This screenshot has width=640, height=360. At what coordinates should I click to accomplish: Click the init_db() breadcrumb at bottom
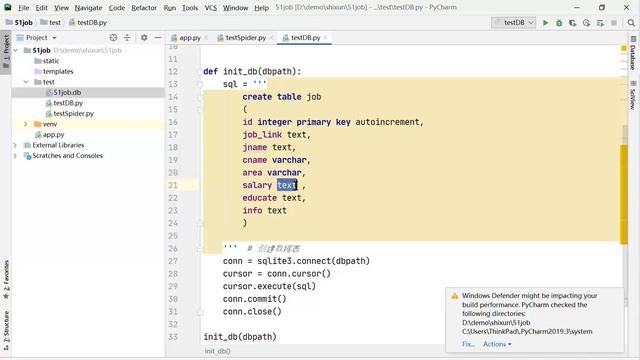[218, 351]
